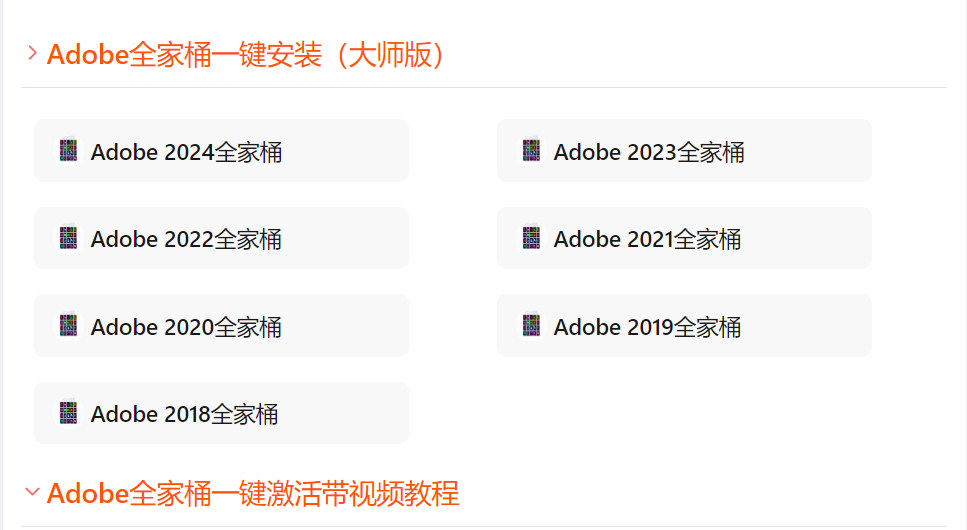
Task: Click the Adobe 2023全家桶 archive icon
Action: click(x=531, y=151)
